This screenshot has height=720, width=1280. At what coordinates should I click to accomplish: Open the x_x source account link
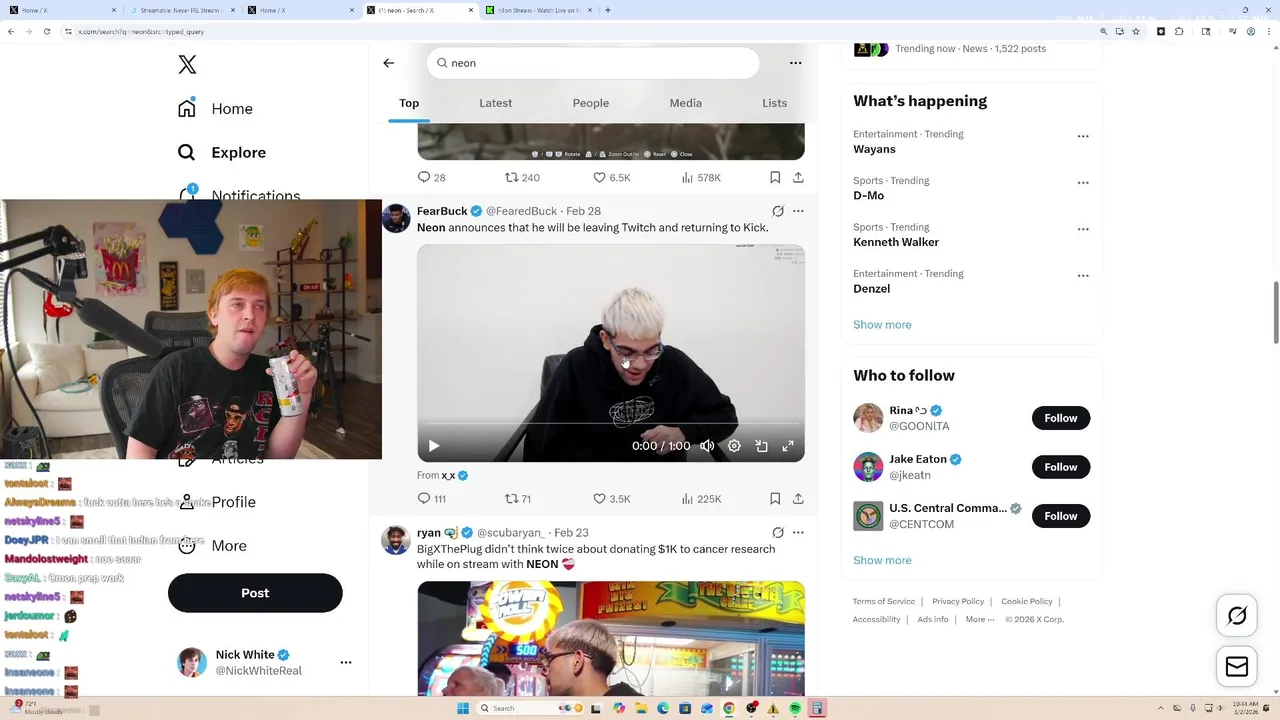448,475
